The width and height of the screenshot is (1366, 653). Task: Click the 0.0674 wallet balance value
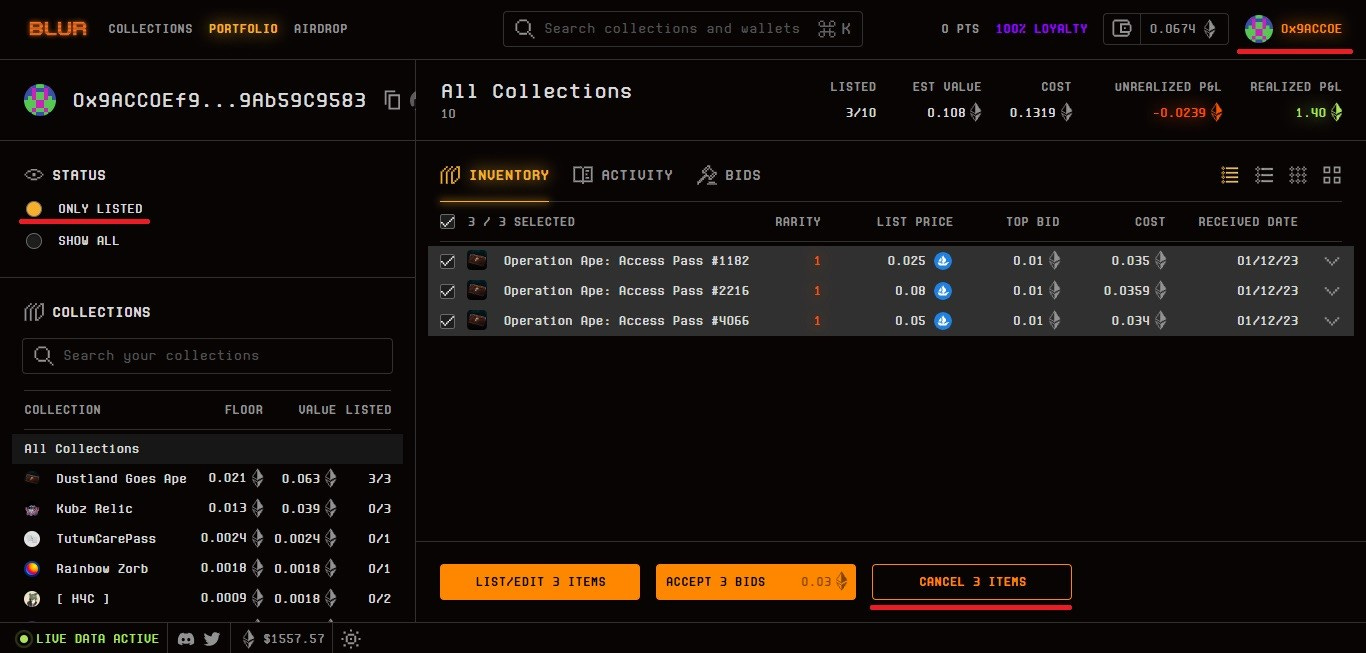1173,29
